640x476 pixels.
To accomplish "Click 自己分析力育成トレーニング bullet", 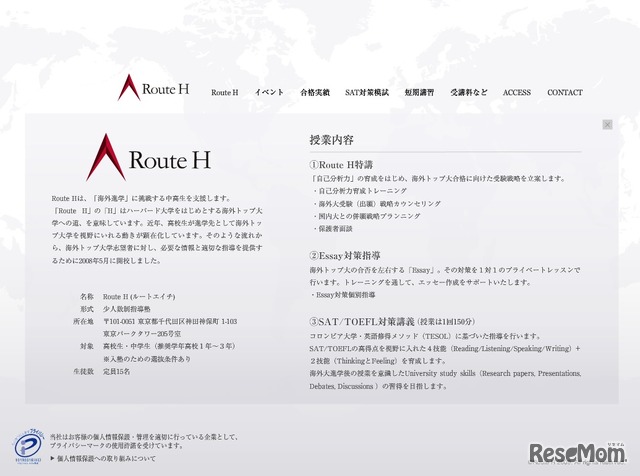I will [360, 191].
